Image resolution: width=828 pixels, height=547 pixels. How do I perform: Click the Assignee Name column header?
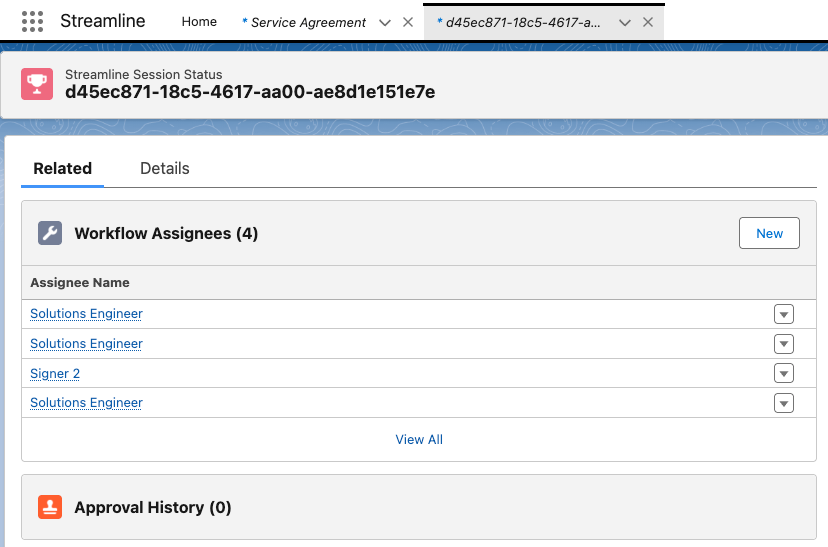(x=80, y=283)
